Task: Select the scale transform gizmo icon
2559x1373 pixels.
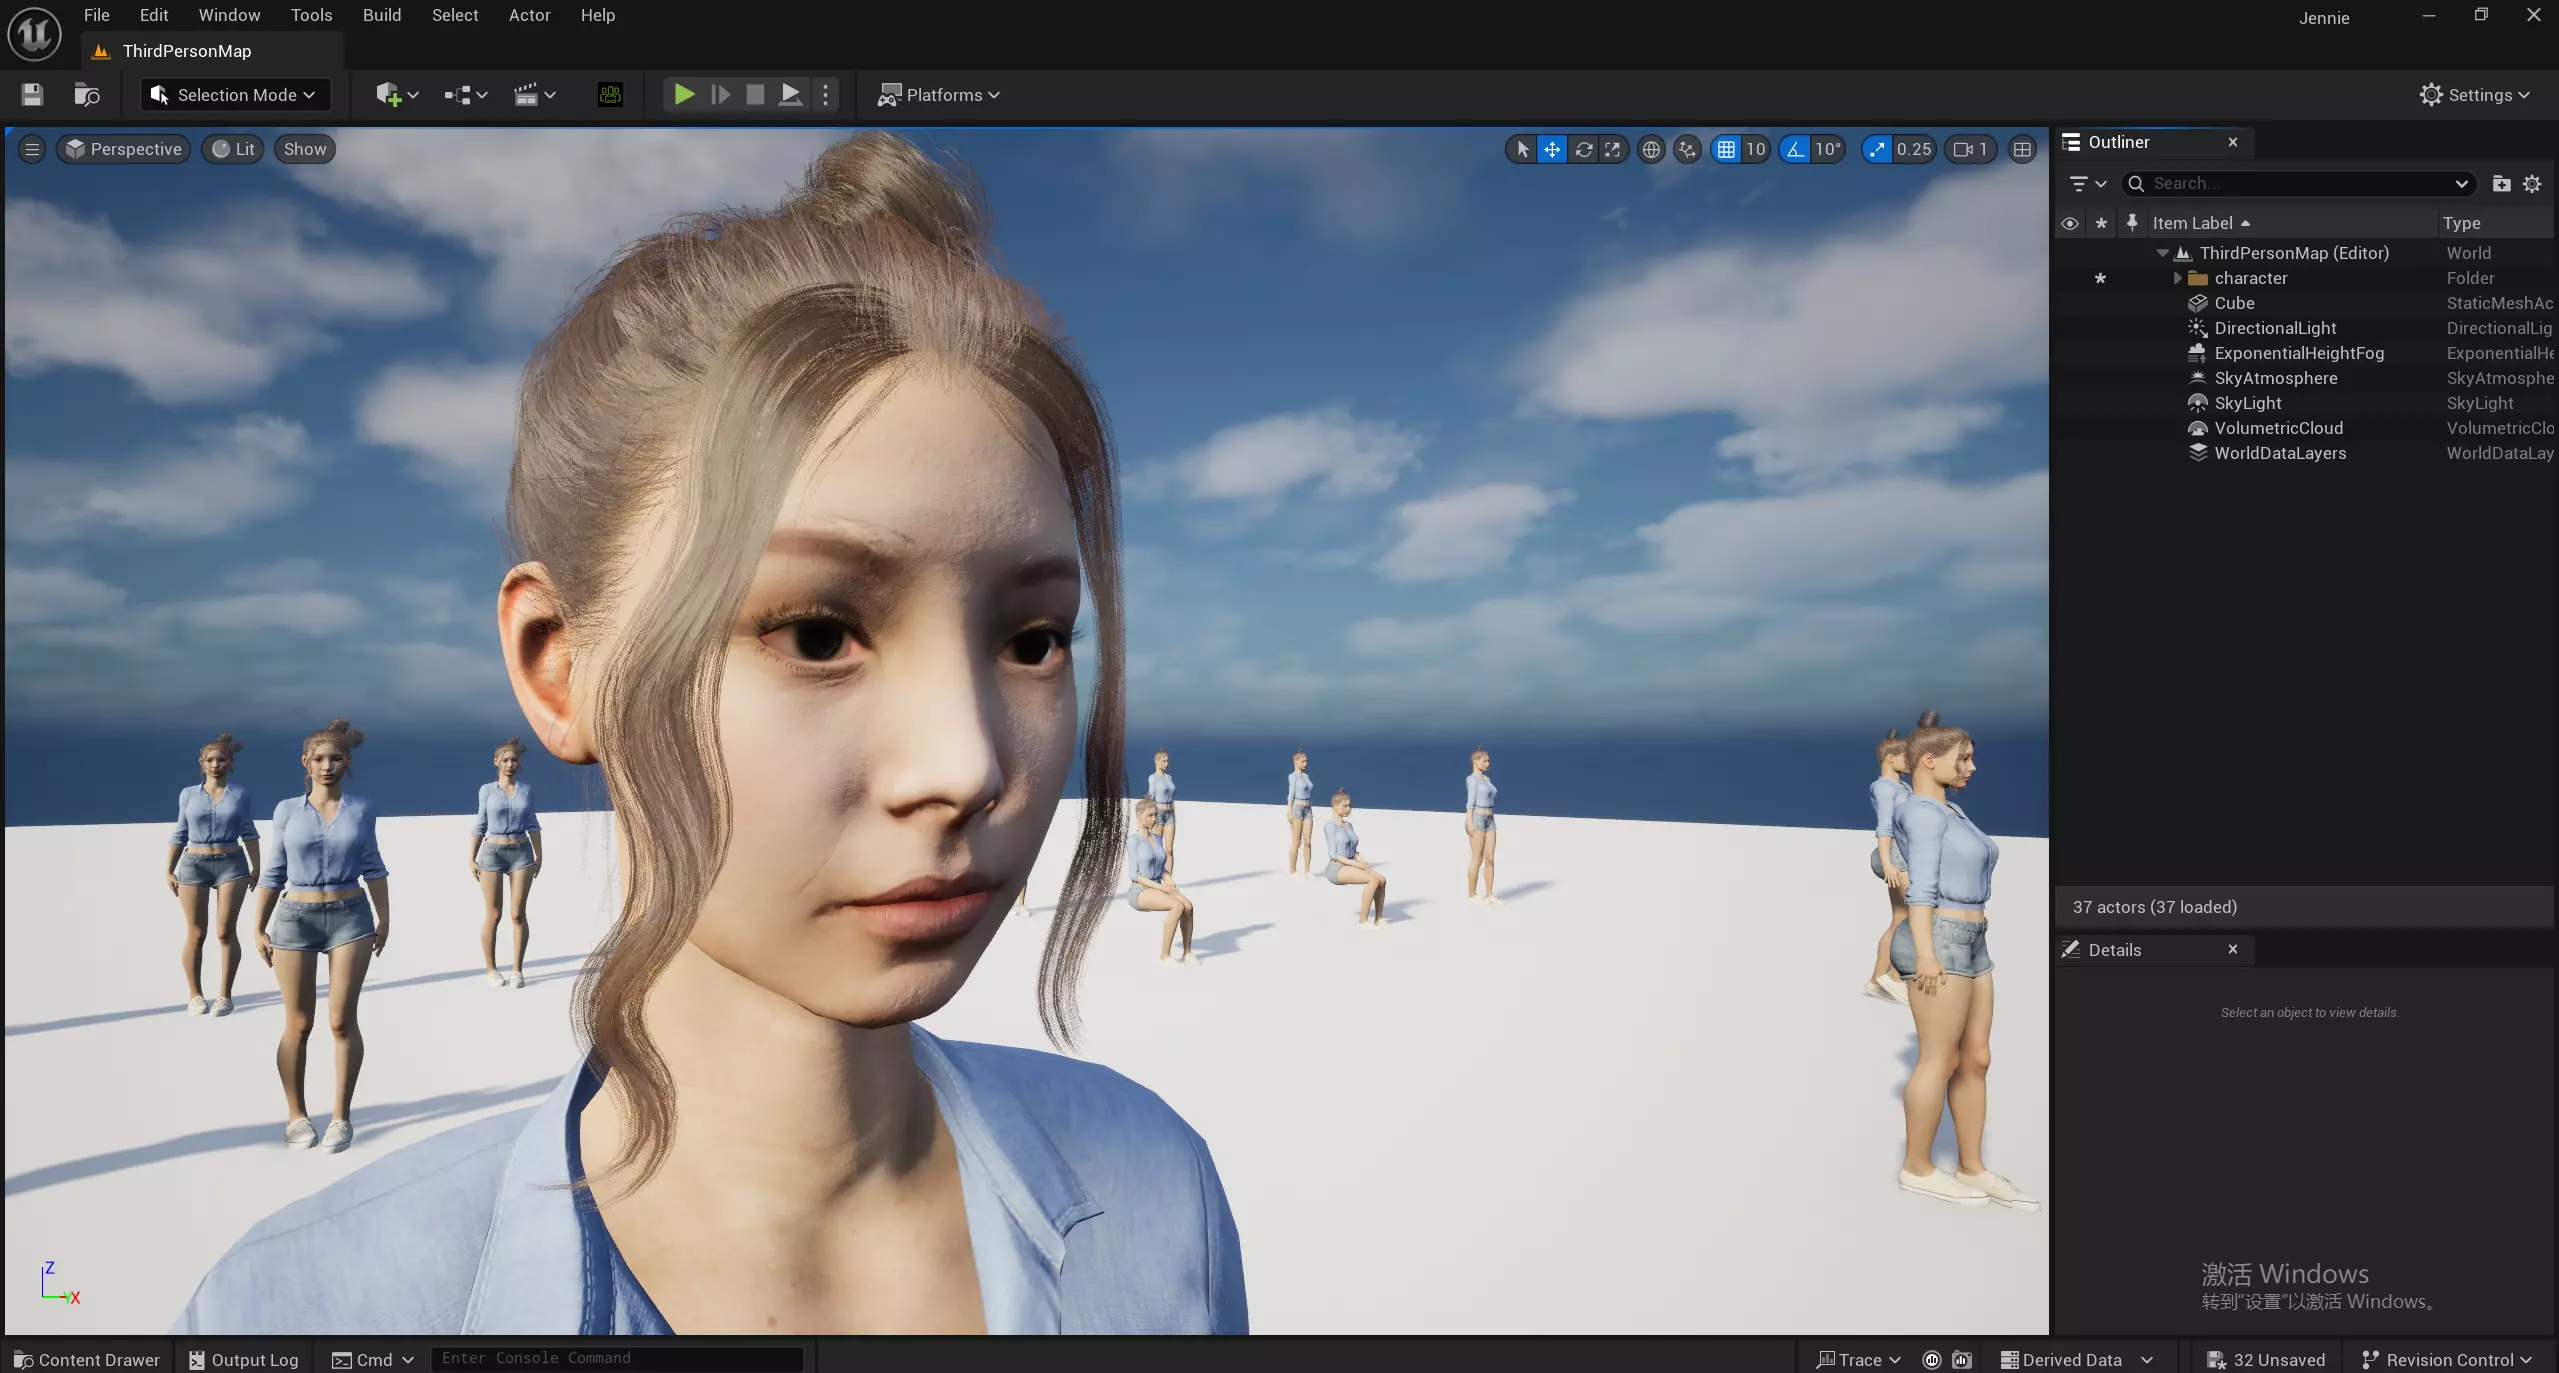Action: coord(1612,149)
